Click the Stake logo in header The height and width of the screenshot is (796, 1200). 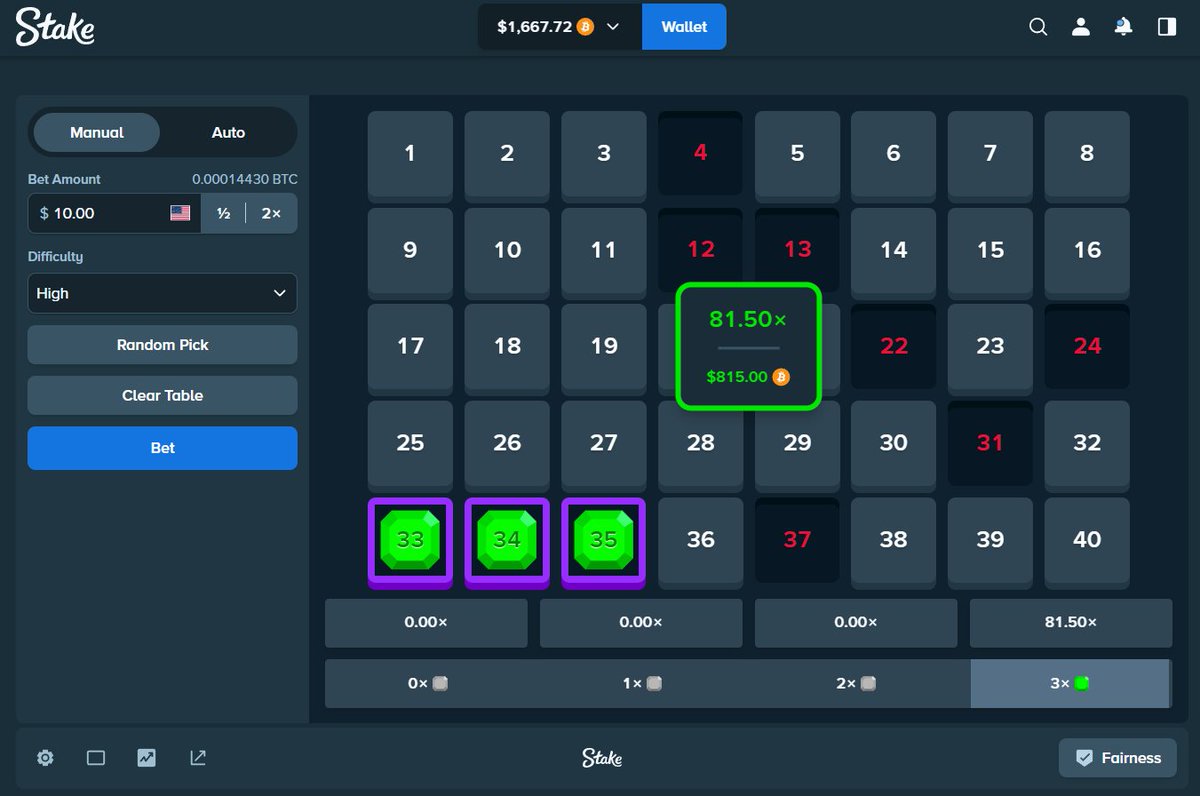pos(56,27)
